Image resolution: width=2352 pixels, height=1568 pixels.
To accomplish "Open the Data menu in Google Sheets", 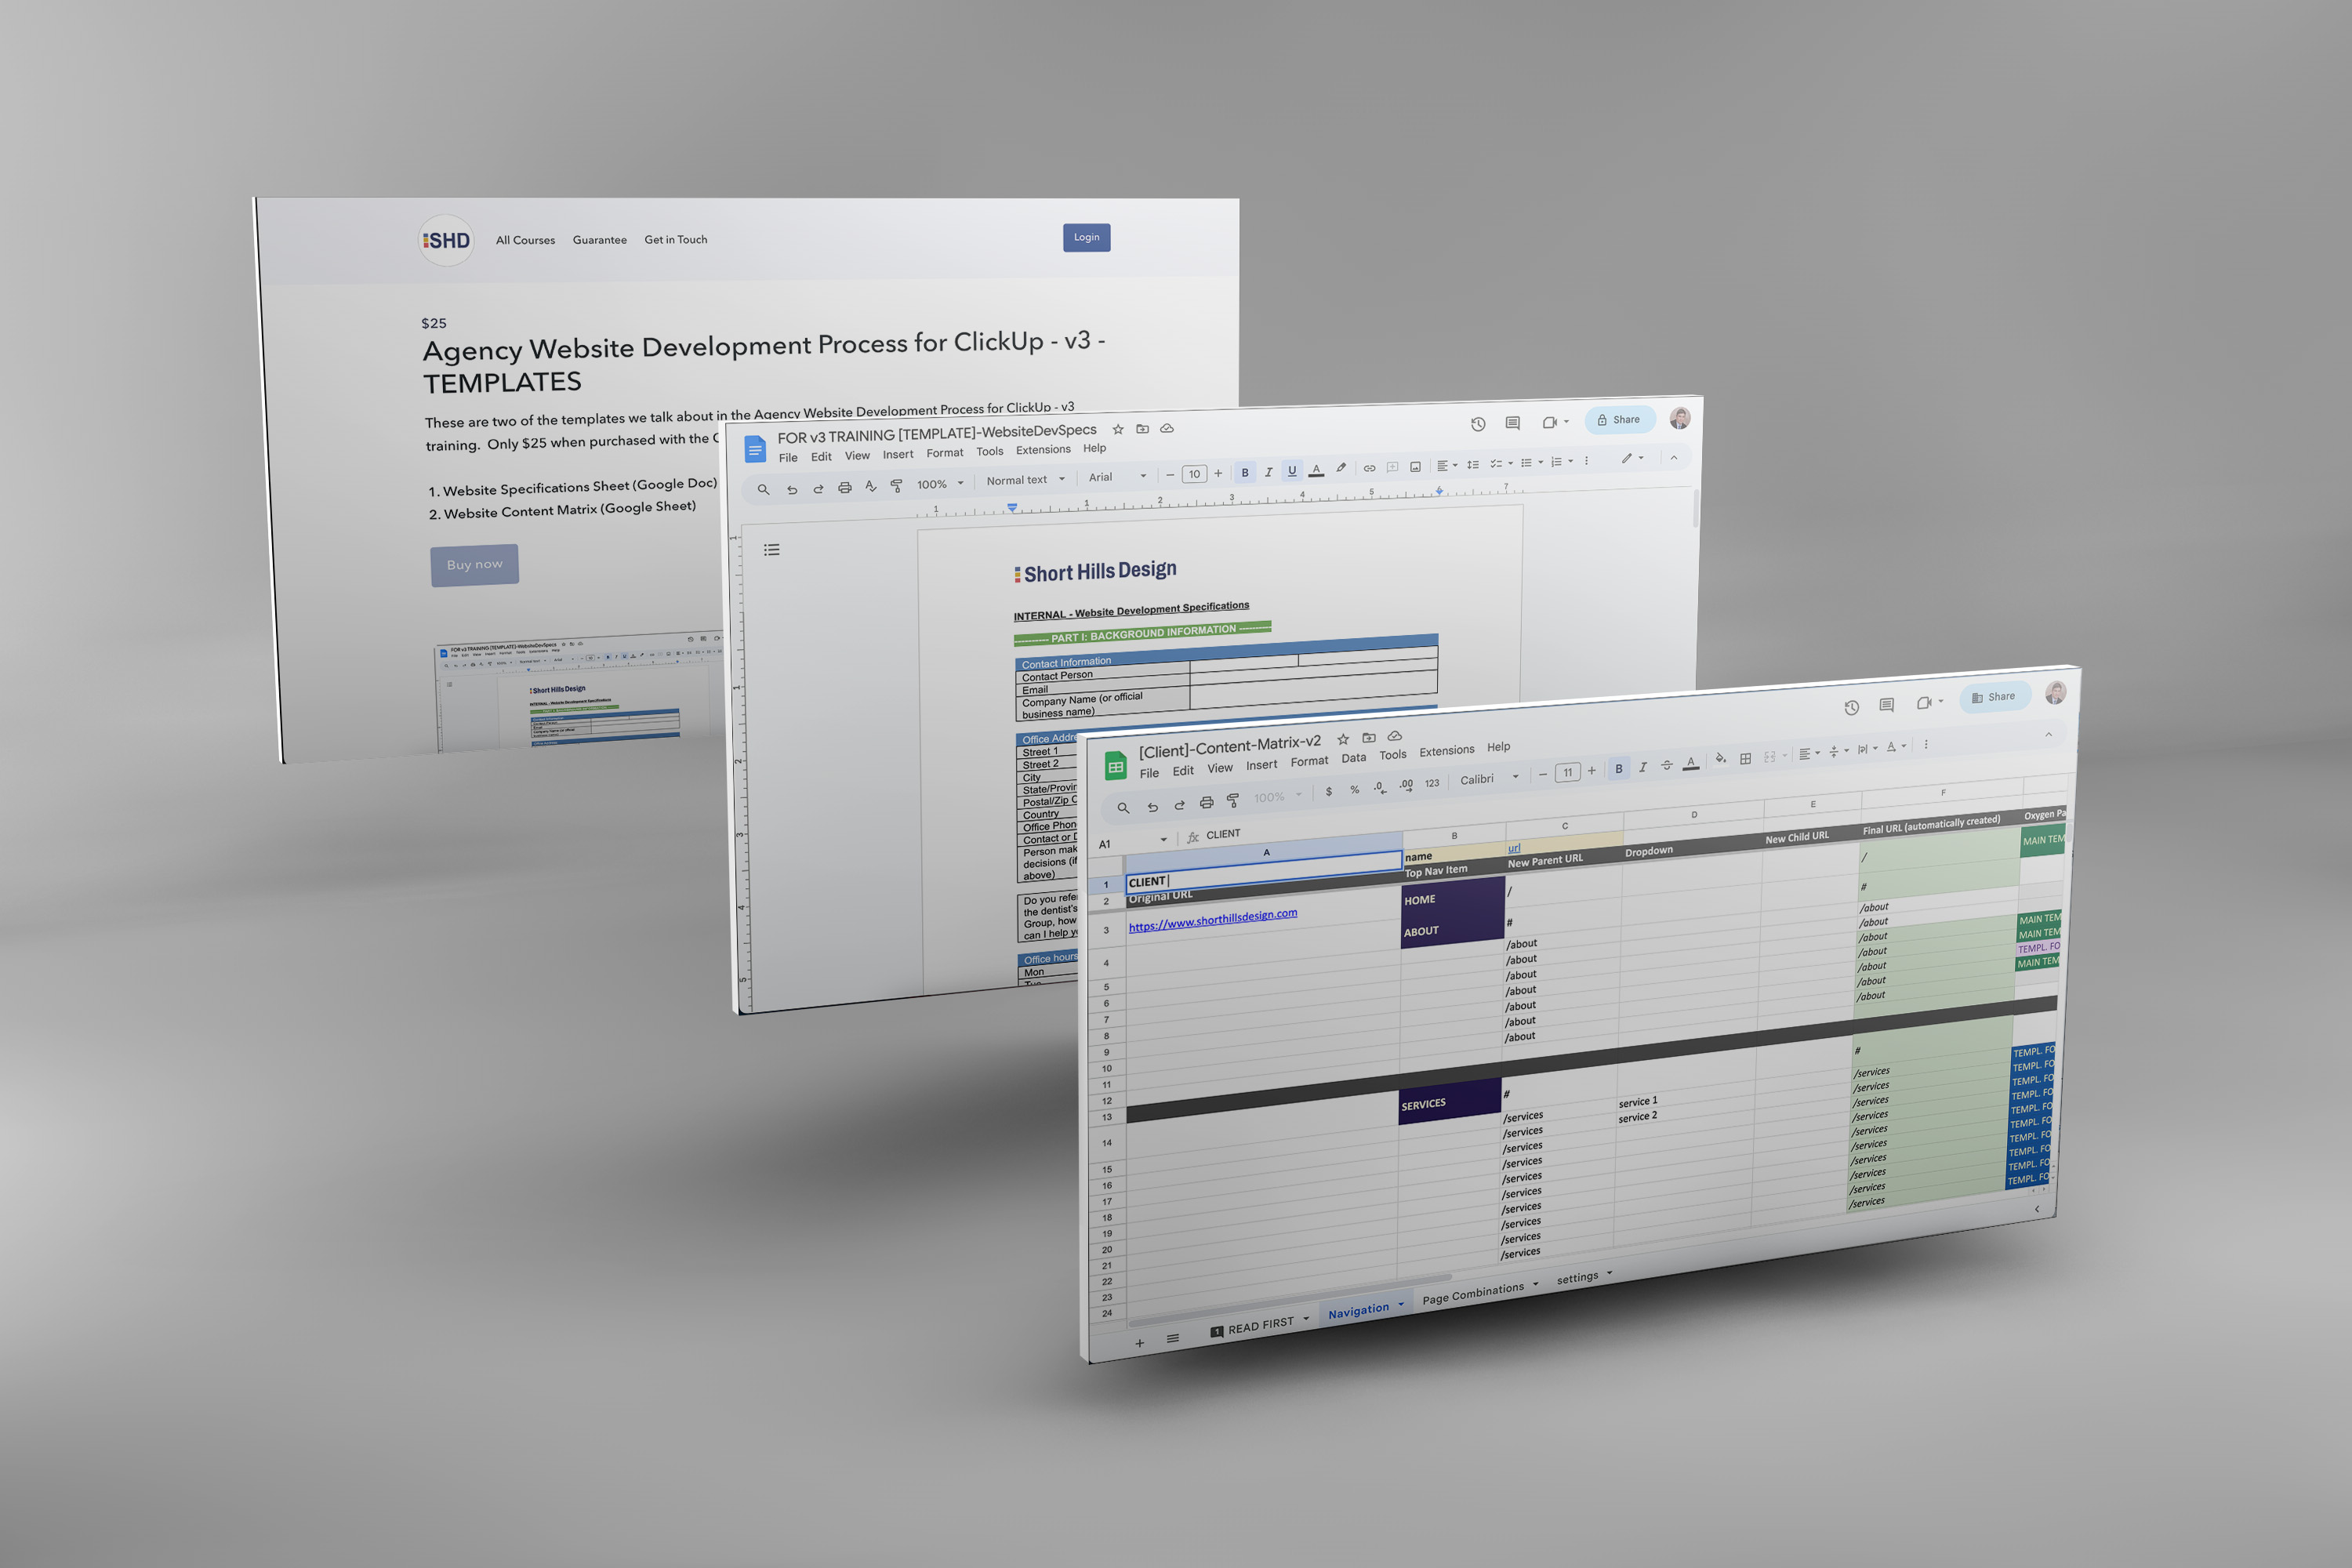I will 1353,758.
